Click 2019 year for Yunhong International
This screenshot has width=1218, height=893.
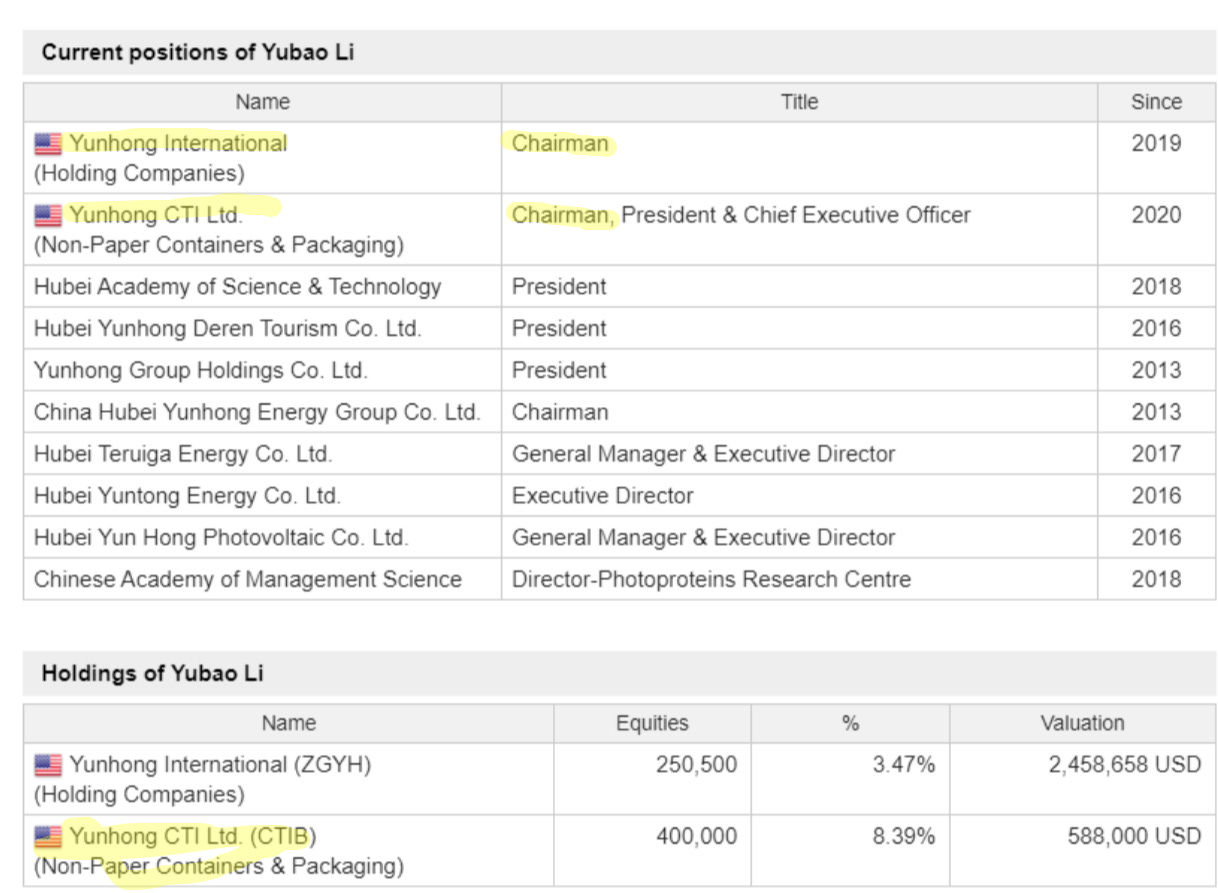click(x=1156, y=144)
